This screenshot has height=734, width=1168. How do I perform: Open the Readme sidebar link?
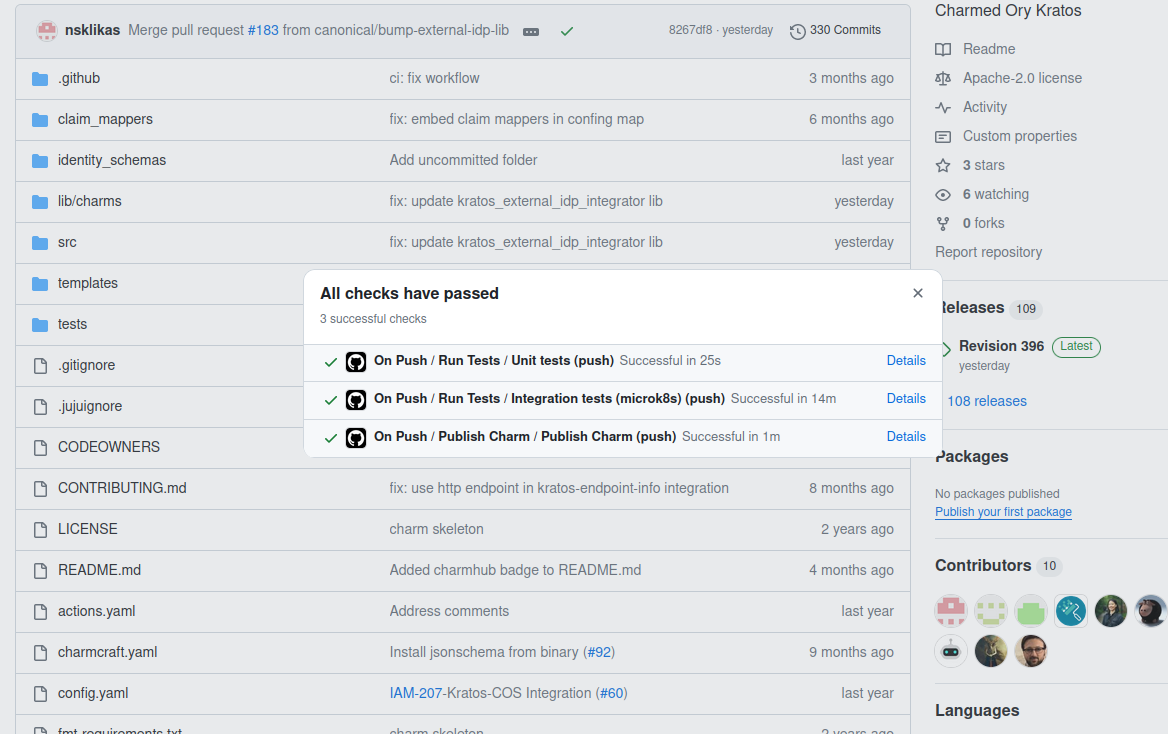988,49
